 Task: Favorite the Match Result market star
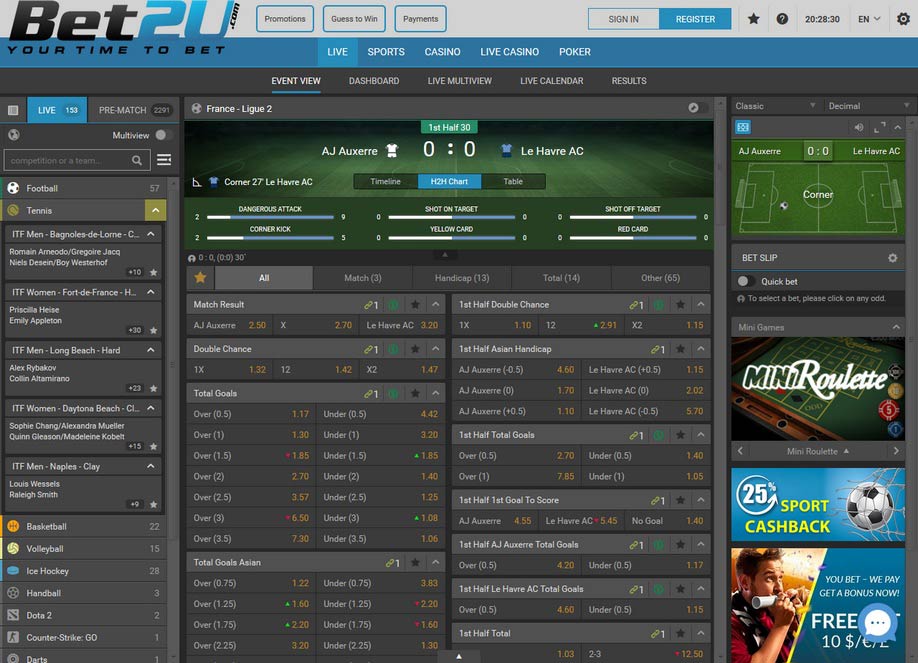pyautogui.click(x=415, y=305)
